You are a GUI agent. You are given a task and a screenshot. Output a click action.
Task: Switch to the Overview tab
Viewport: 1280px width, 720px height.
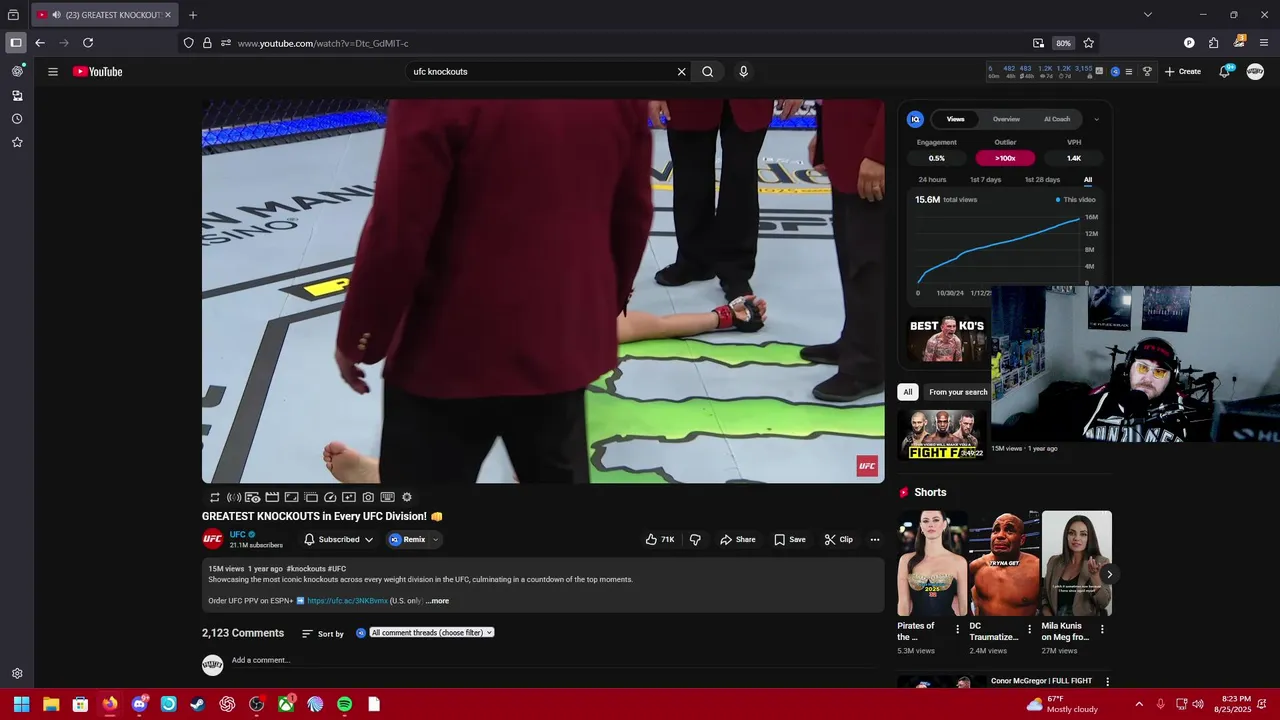[1006, 119]
